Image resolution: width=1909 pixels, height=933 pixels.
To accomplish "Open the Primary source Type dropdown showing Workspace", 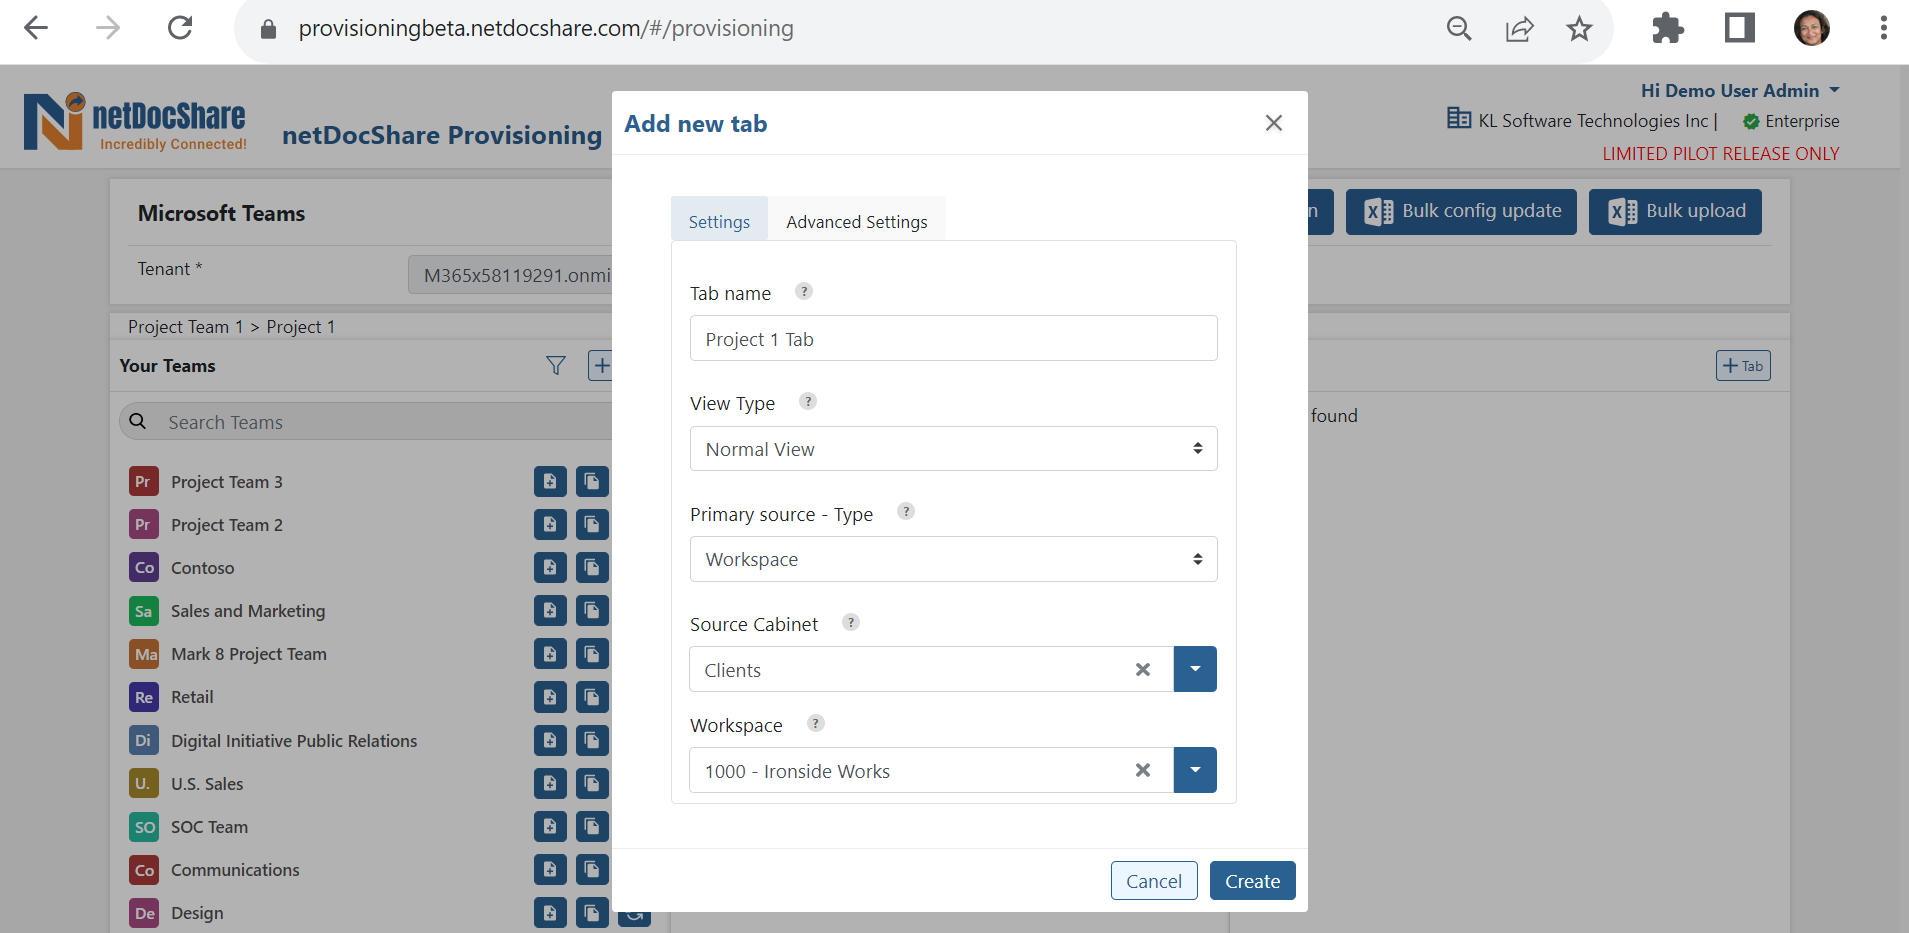I will (953, 559).
